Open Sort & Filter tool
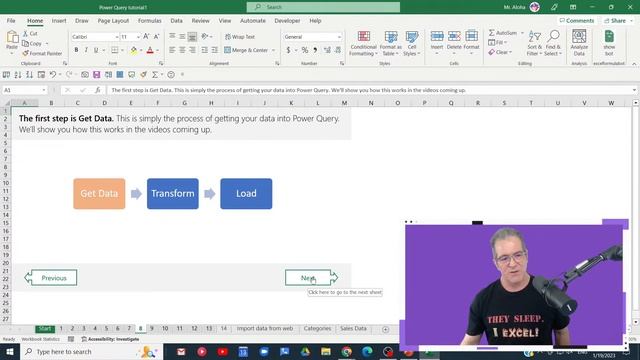Viewport: 640px width, 360px height. [x=534, y=42]
